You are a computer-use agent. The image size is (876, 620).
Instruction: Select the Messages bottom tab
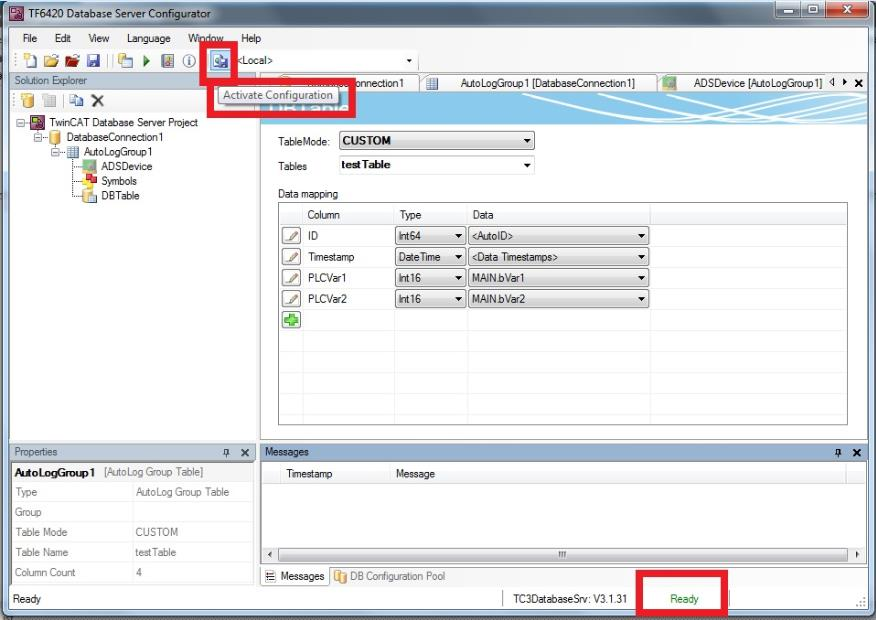pos(295,576)
